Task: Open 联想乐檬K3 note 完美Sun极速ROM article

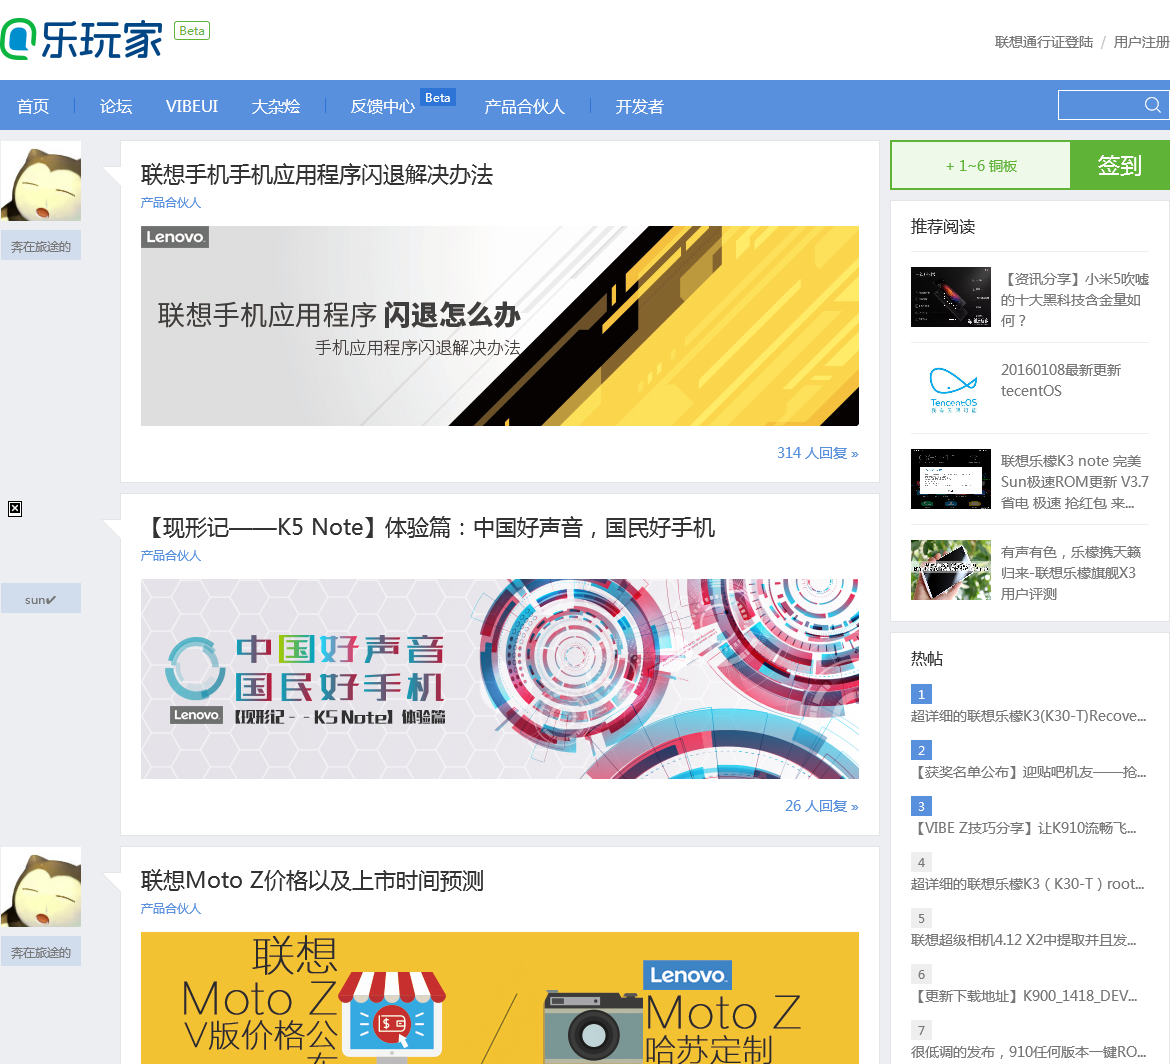Action: click(x=1074, y=481)
